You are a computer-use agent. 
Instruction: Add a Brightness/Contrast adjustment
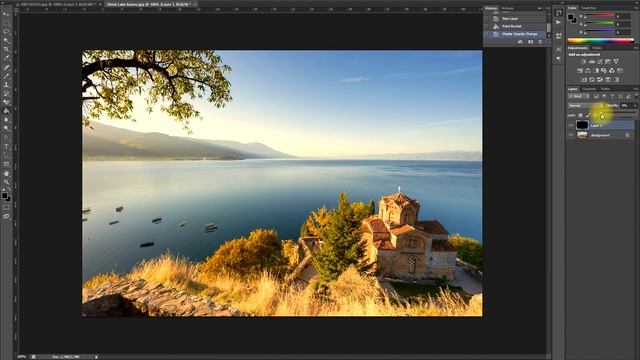coord(584,62)
